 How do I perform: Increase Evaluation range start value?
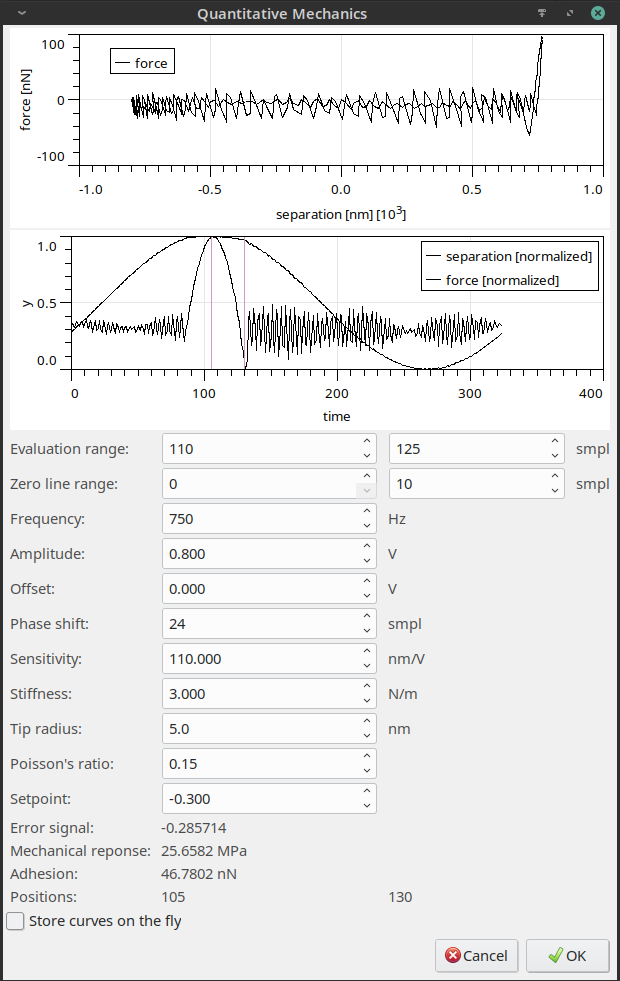[367, 442]
